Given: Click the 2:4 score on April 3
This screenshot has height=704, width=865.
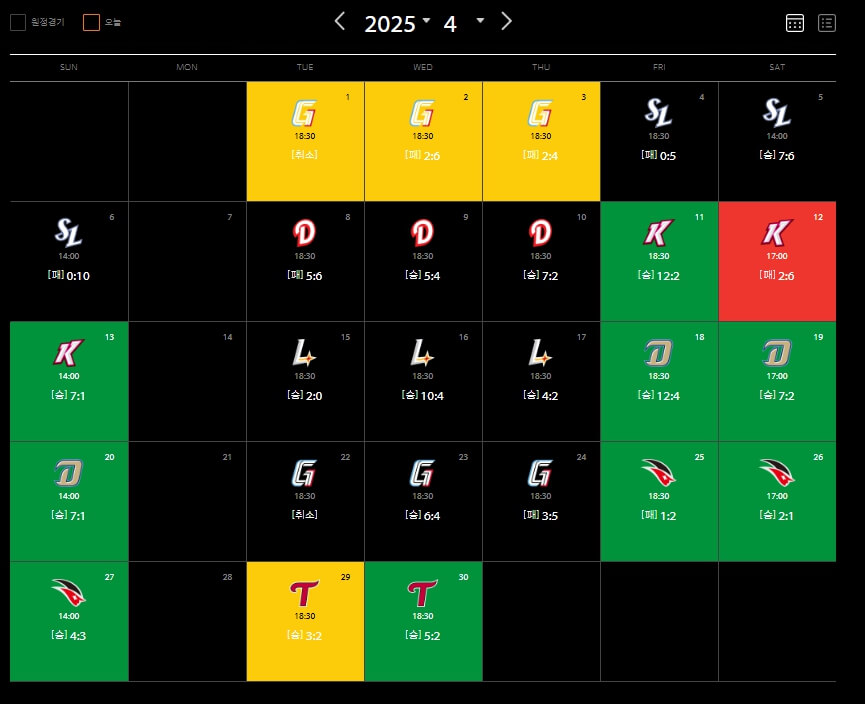Looking at the screenshot, I should pos(550,156).
